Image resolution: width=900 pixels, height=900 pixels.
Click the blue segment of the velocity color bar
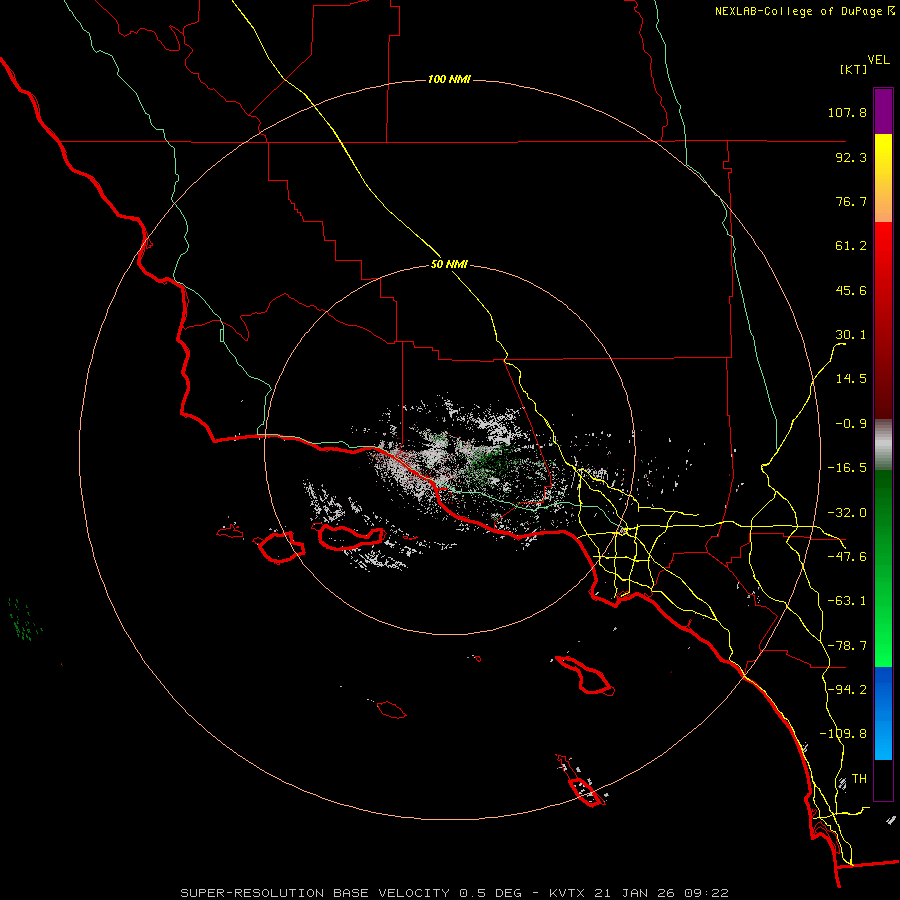coord(883,713)
